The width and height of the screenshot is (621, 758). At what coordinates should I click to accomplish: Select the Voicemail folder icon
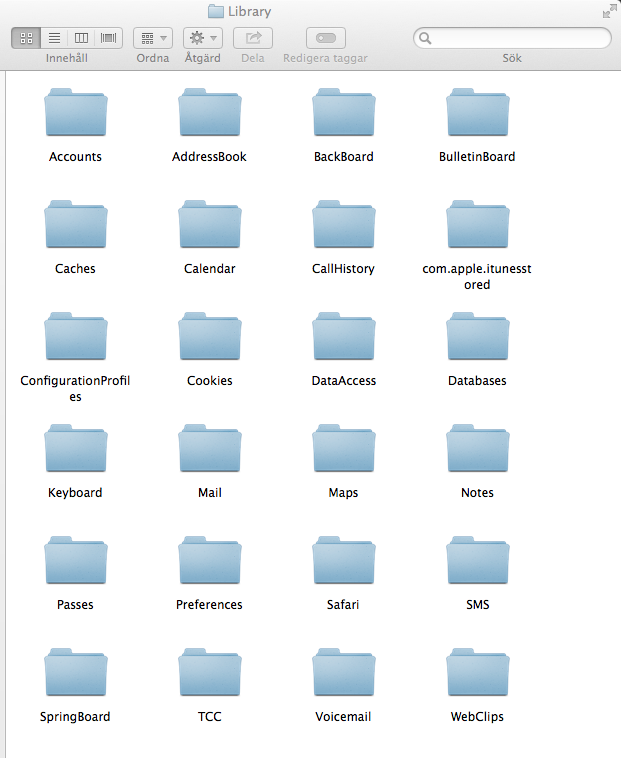344,672
